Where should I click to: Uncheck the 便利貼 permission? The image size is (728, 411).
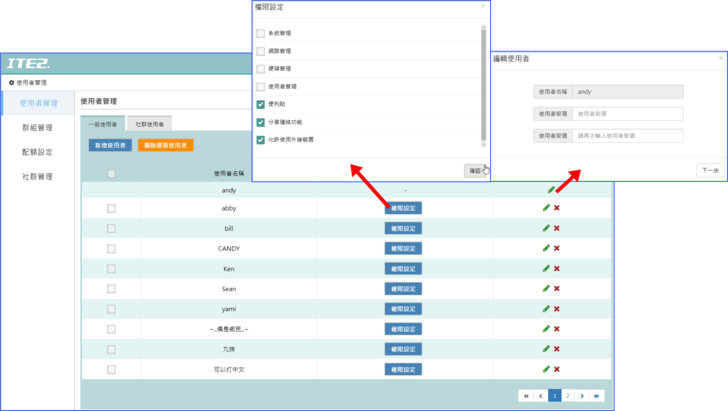click(261, 104)
